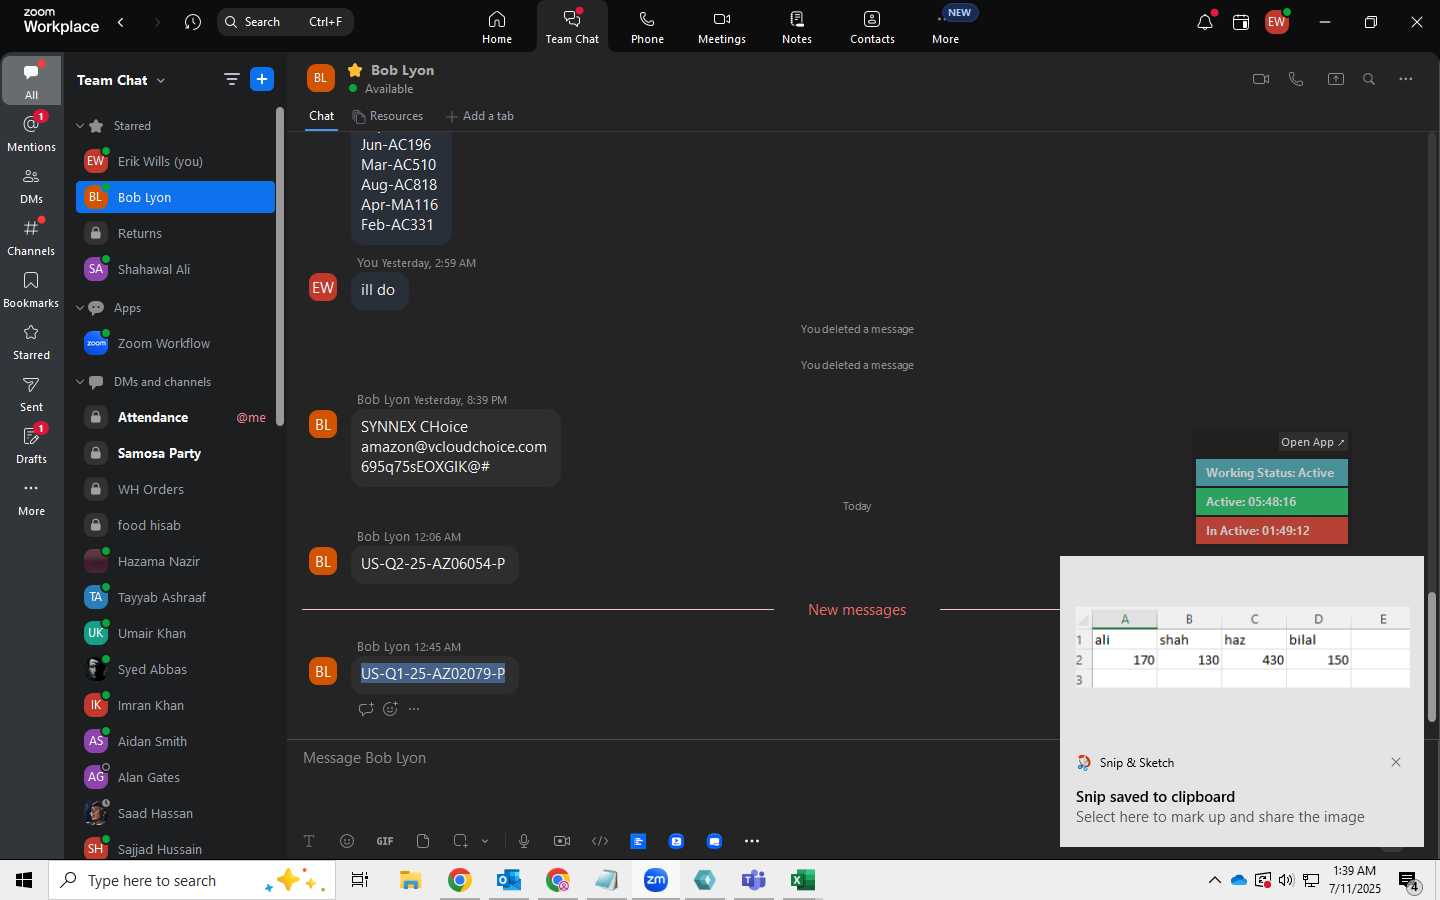Image resolution: width=1440 pixels, height=900 pixels.
Task: Open more composer options
Action: (752, 841)
